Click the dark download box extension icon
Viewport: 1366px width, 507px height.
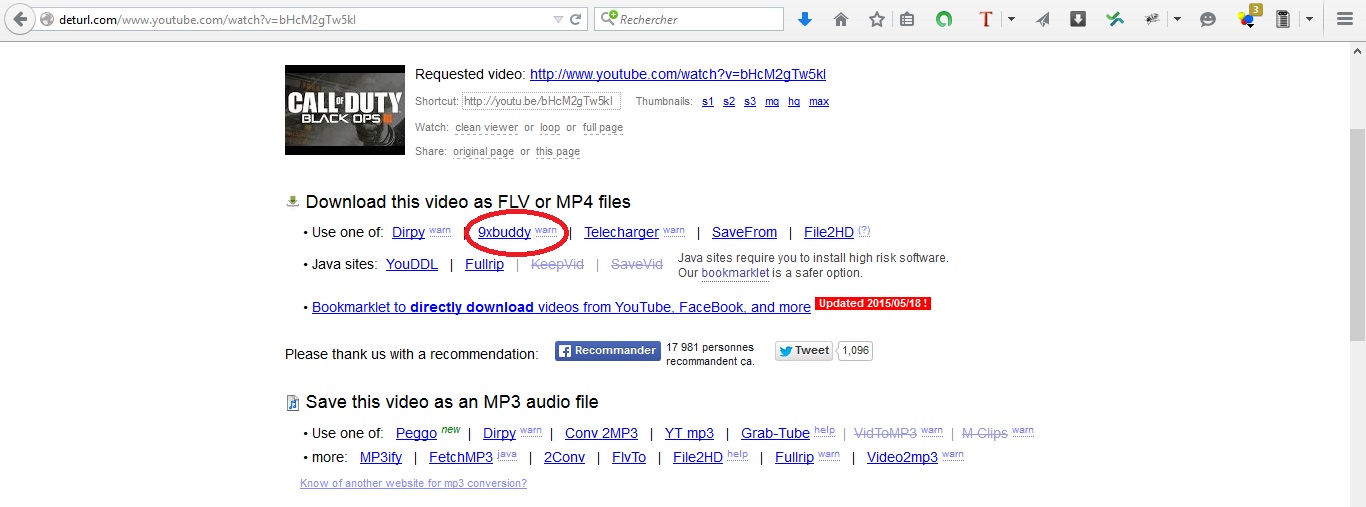tap(1078, 19)
